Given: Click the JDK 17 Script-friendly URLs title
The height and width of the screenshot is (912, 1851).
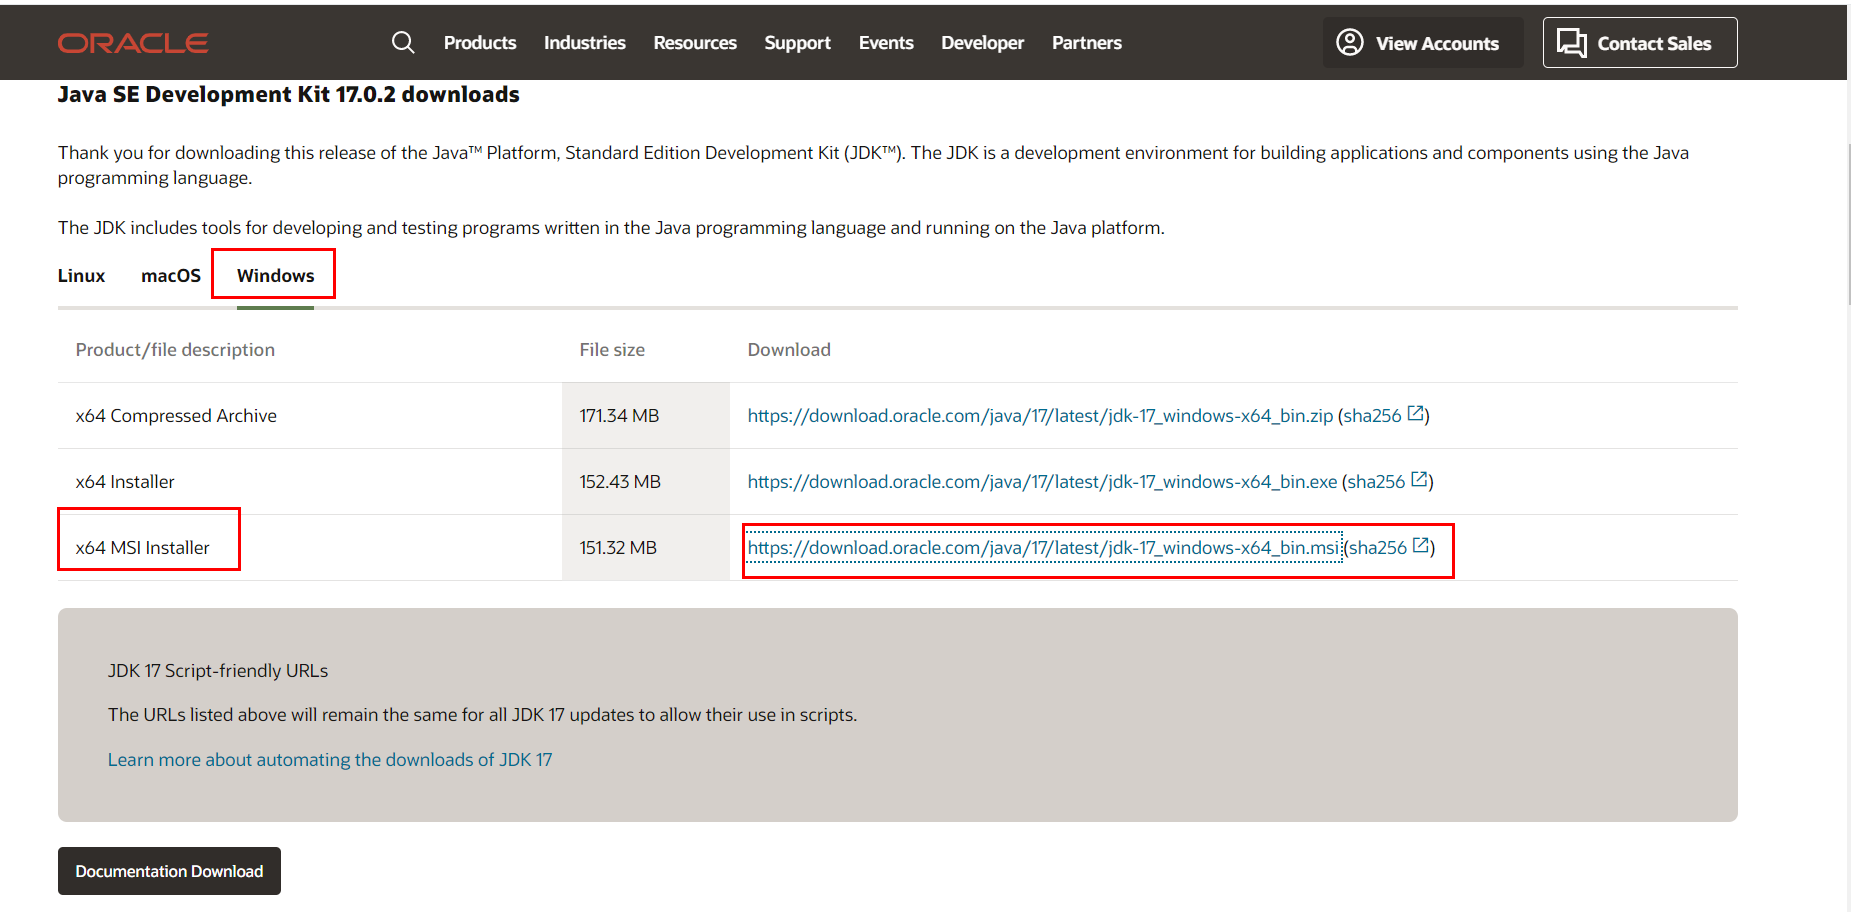Looking at the screenshot, I should pos(218,671).
